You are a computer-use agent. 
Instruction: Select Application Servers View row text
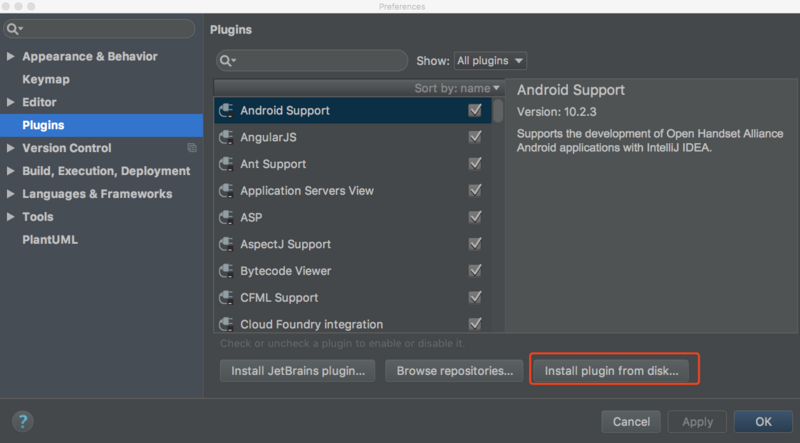pos(307,191)
